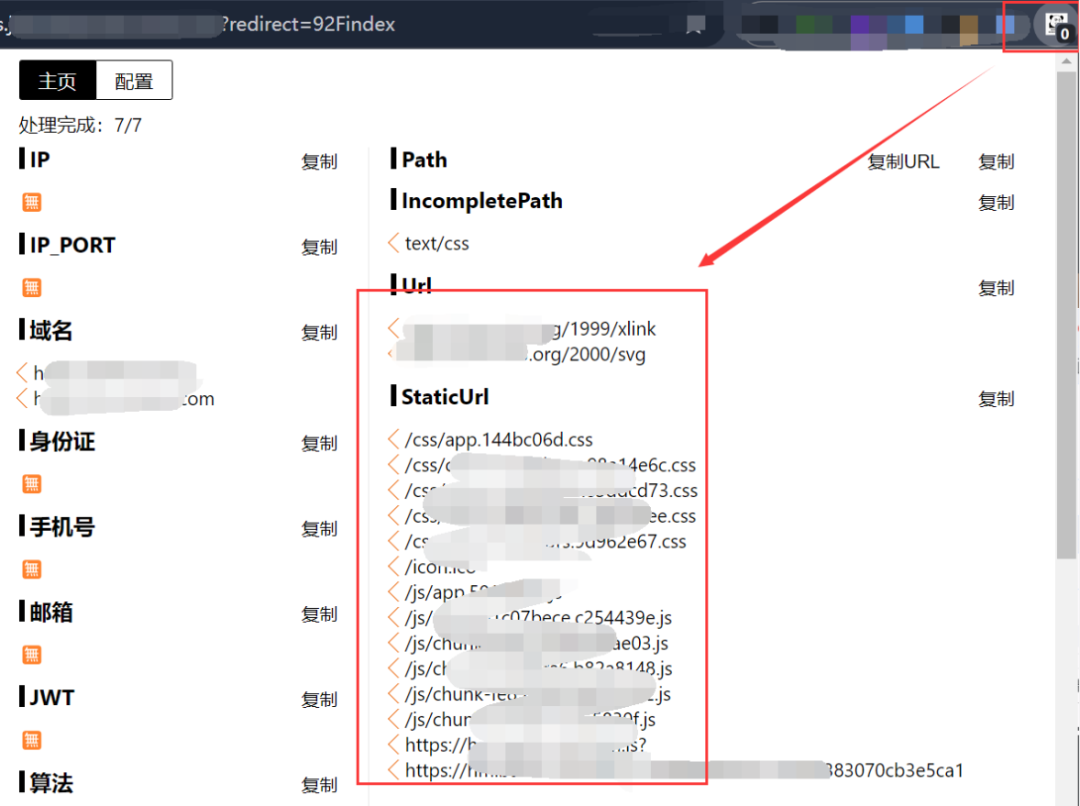The height and width of the screenshot is (806, 1080).
Task: Copy the Url section with 复制
Action: 997,288
